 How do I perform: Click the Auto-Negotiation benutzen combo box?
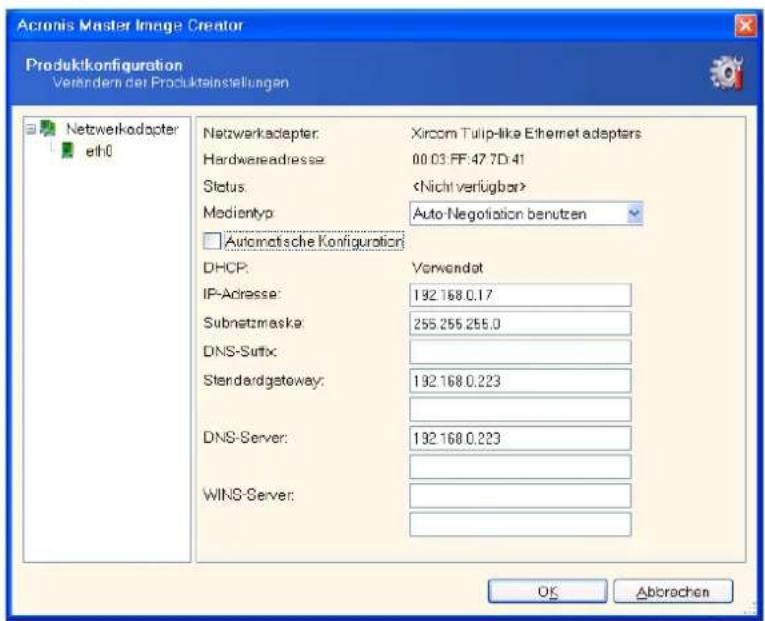tap(526, 214)
